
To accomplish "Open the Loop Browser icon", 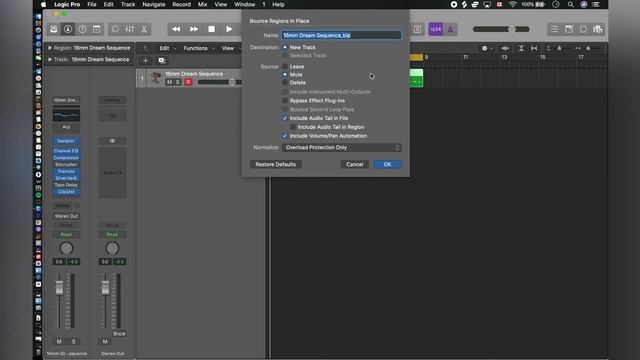I will pos(583,29).
